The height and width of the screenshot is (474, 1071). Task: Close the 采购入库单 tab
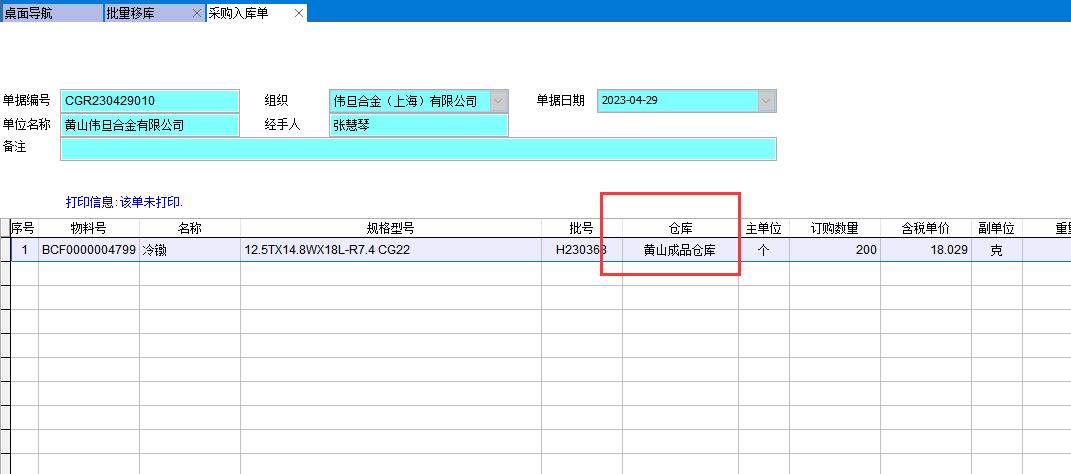[298, 13]
